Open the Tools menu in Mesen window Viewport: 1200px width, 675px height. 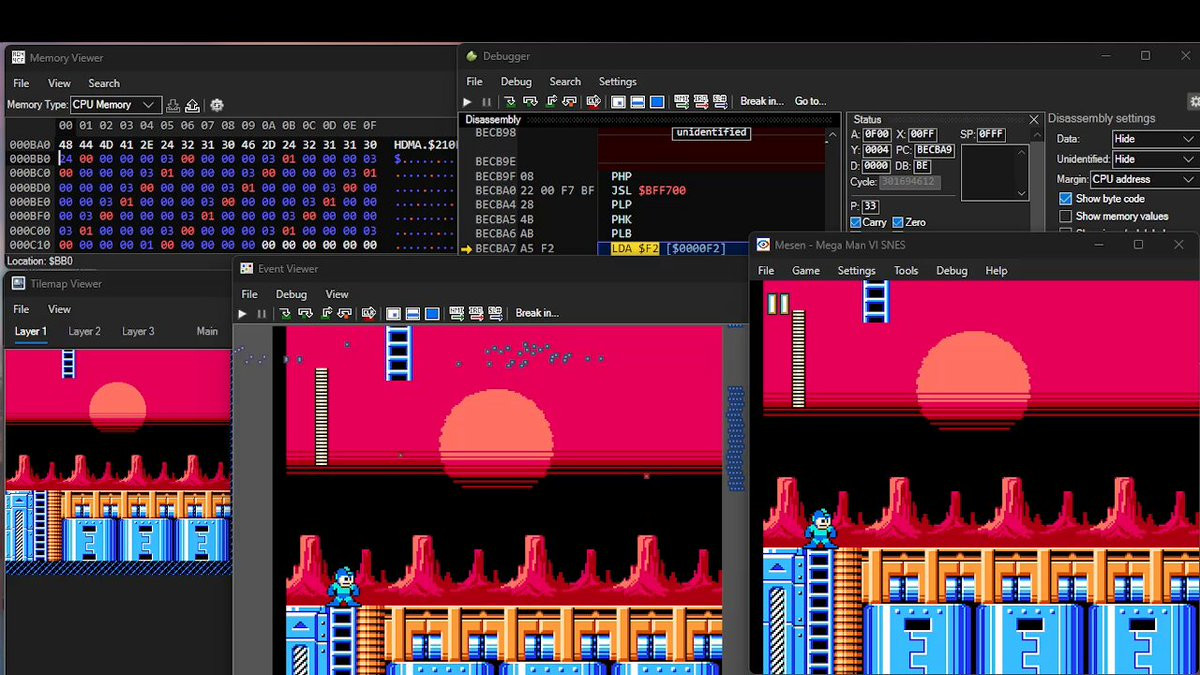[905, 271]
